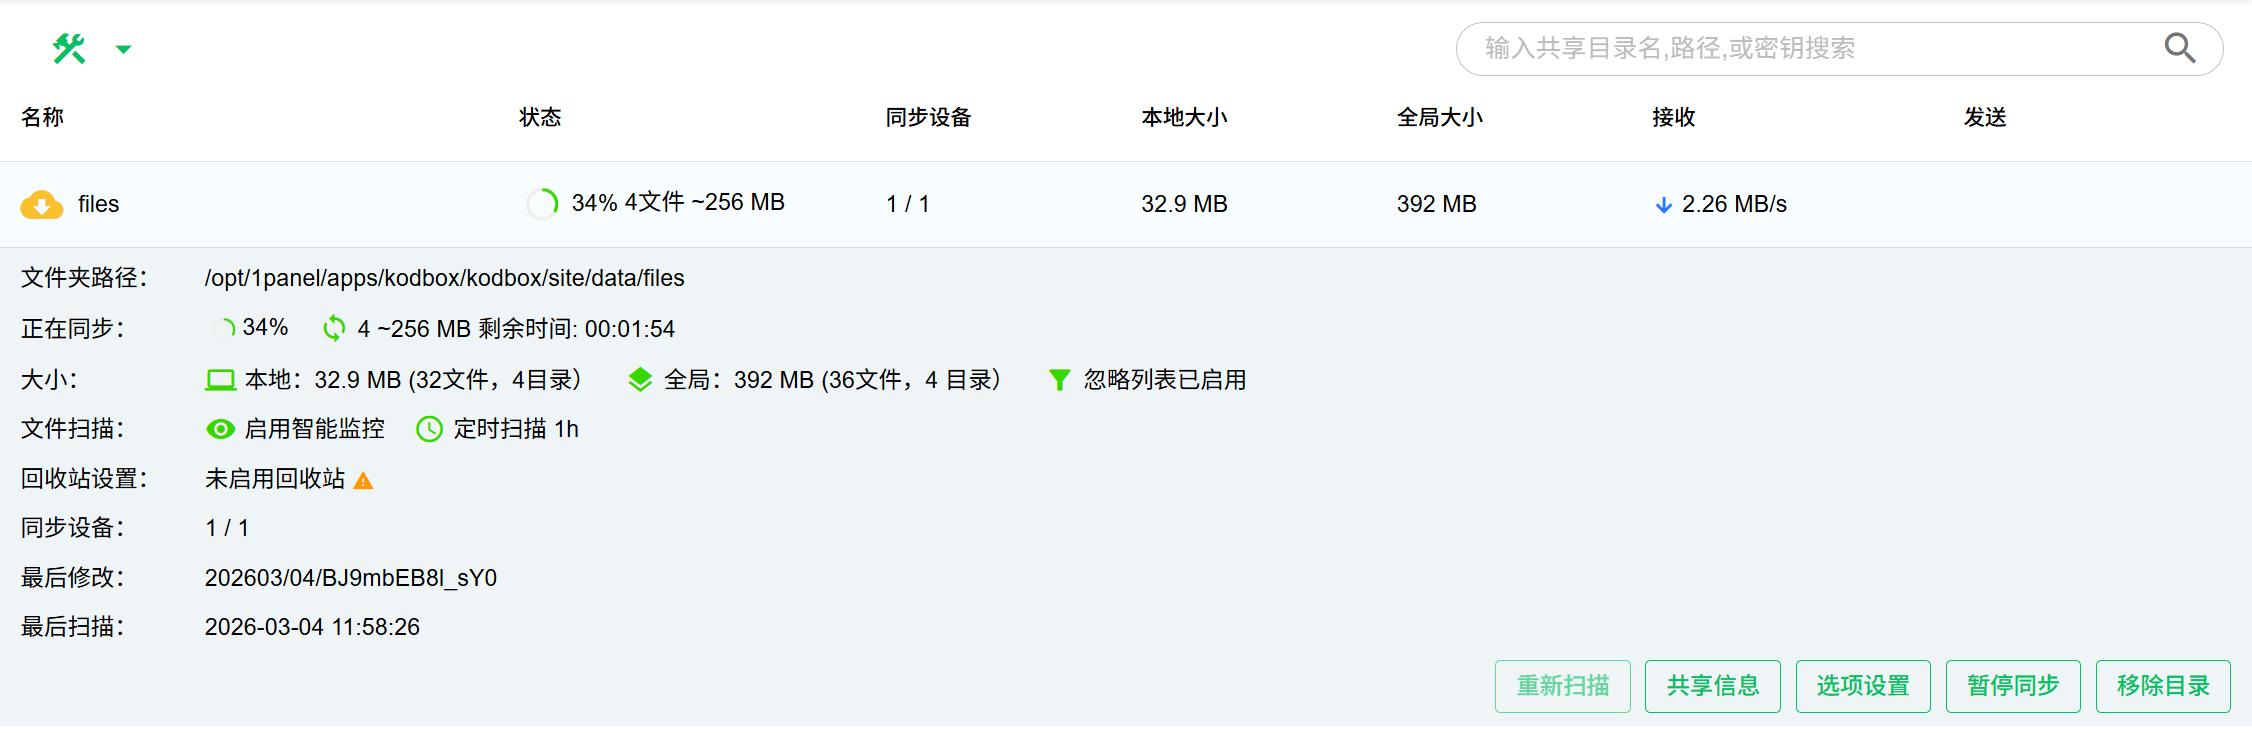Click the global size layers icon
This screenshot has height=733, width=2252.
[640, 380]
